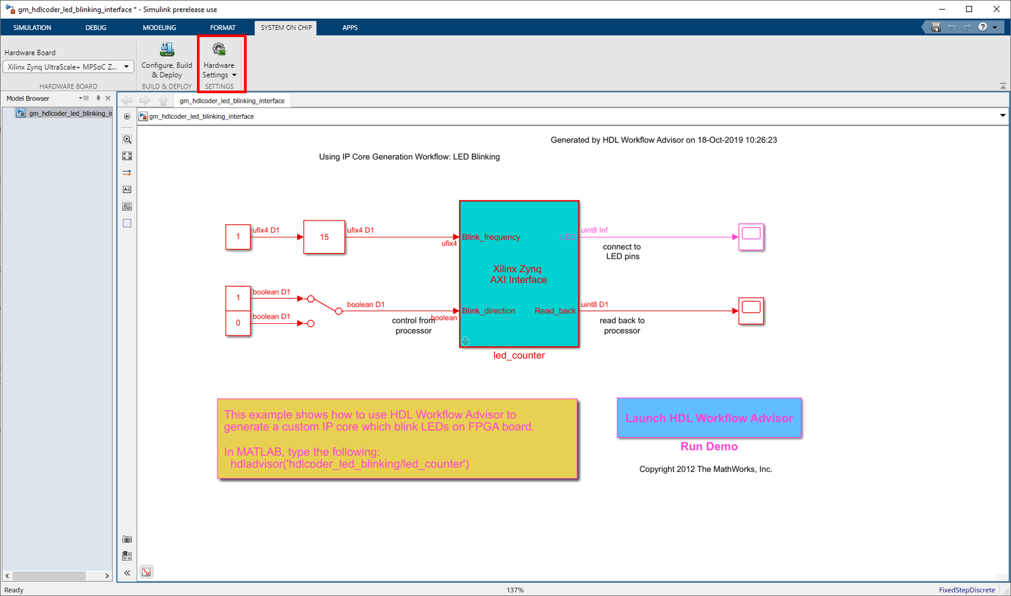Expand the breadcrumb path dropdown arrow
Viewport: 1011px width, 596px height.
tap(1003, 116)
